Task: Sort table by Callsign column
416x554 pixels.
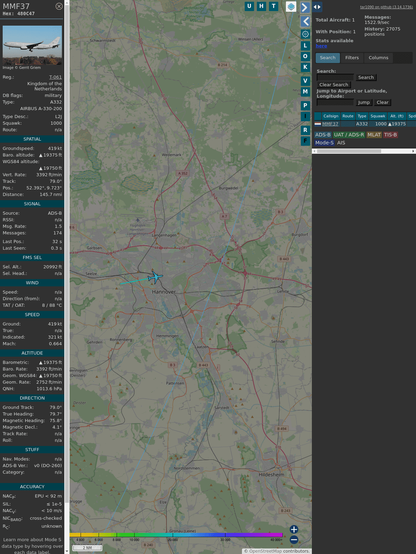Action: click(x=331, y=116)
